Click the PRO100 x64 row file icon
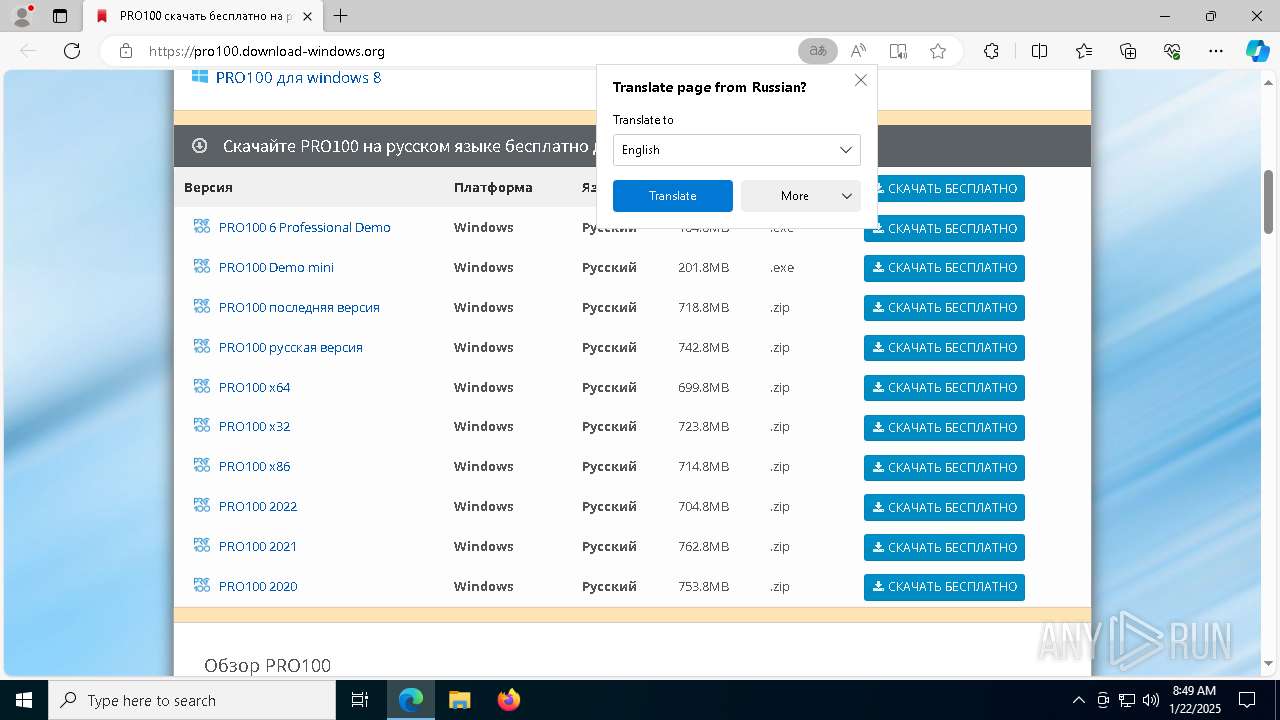The height and width of the screenshot is (720, 1280). [x=202, y=386]
